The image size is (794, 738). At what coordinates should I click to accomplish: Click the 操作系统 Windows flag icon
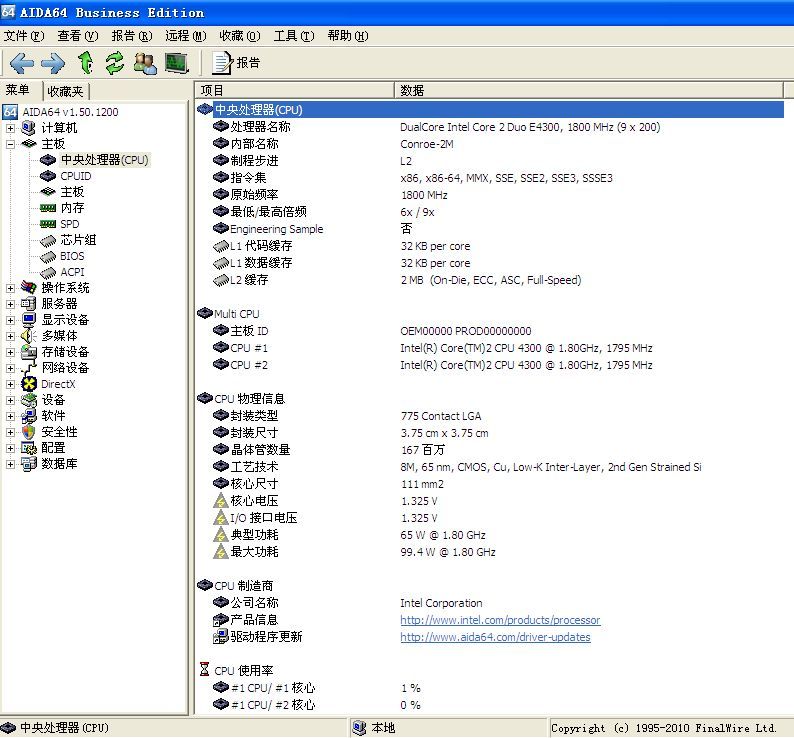coord(29,288)
